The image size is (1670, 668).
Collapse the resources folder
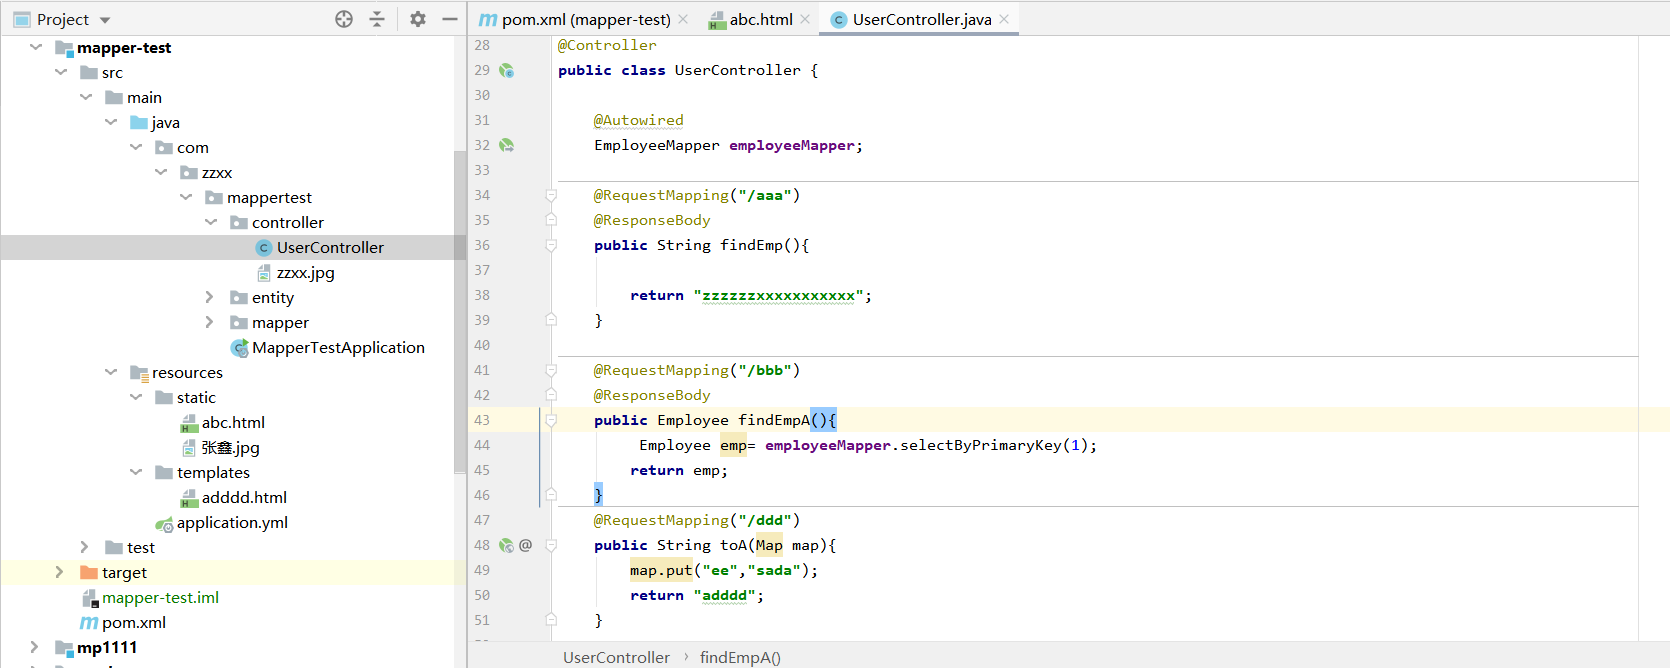tap(111, 372)
